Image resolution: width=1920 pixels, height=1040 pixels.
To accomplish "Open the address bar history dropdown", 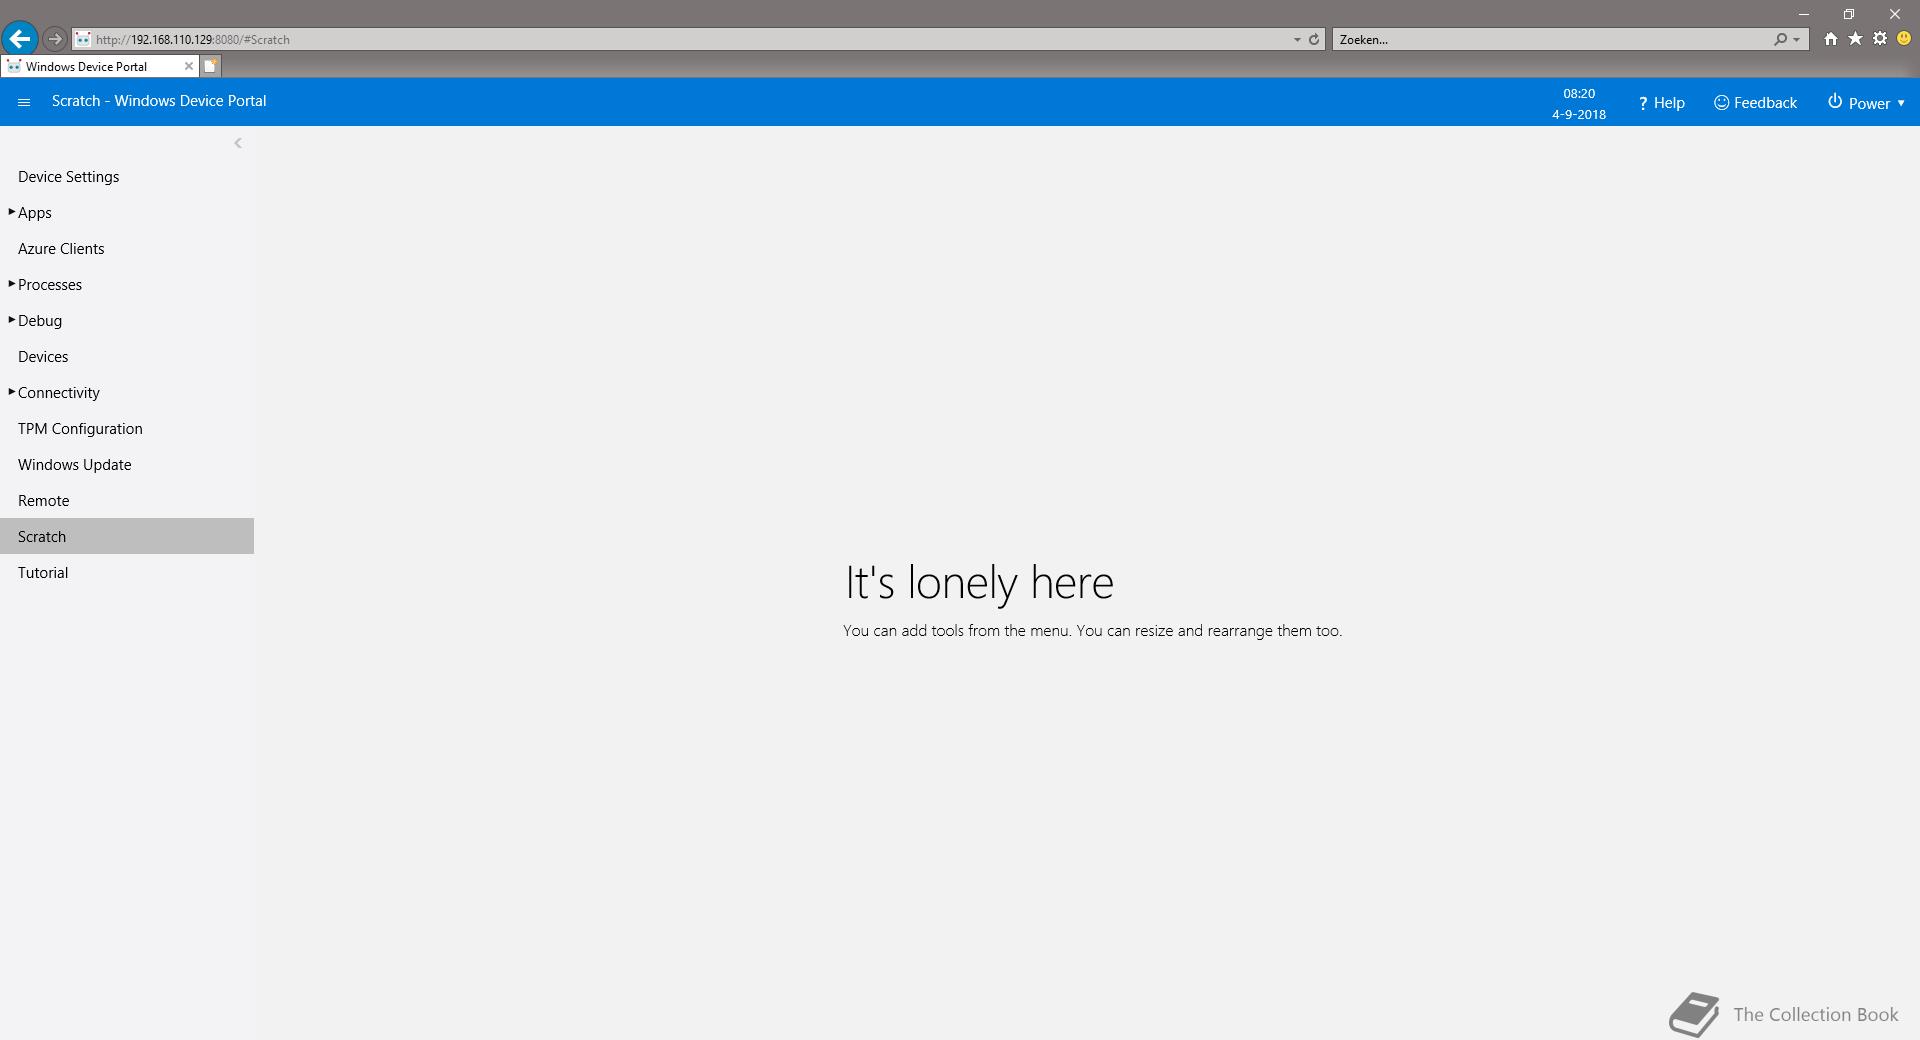I will point(1297,40).
